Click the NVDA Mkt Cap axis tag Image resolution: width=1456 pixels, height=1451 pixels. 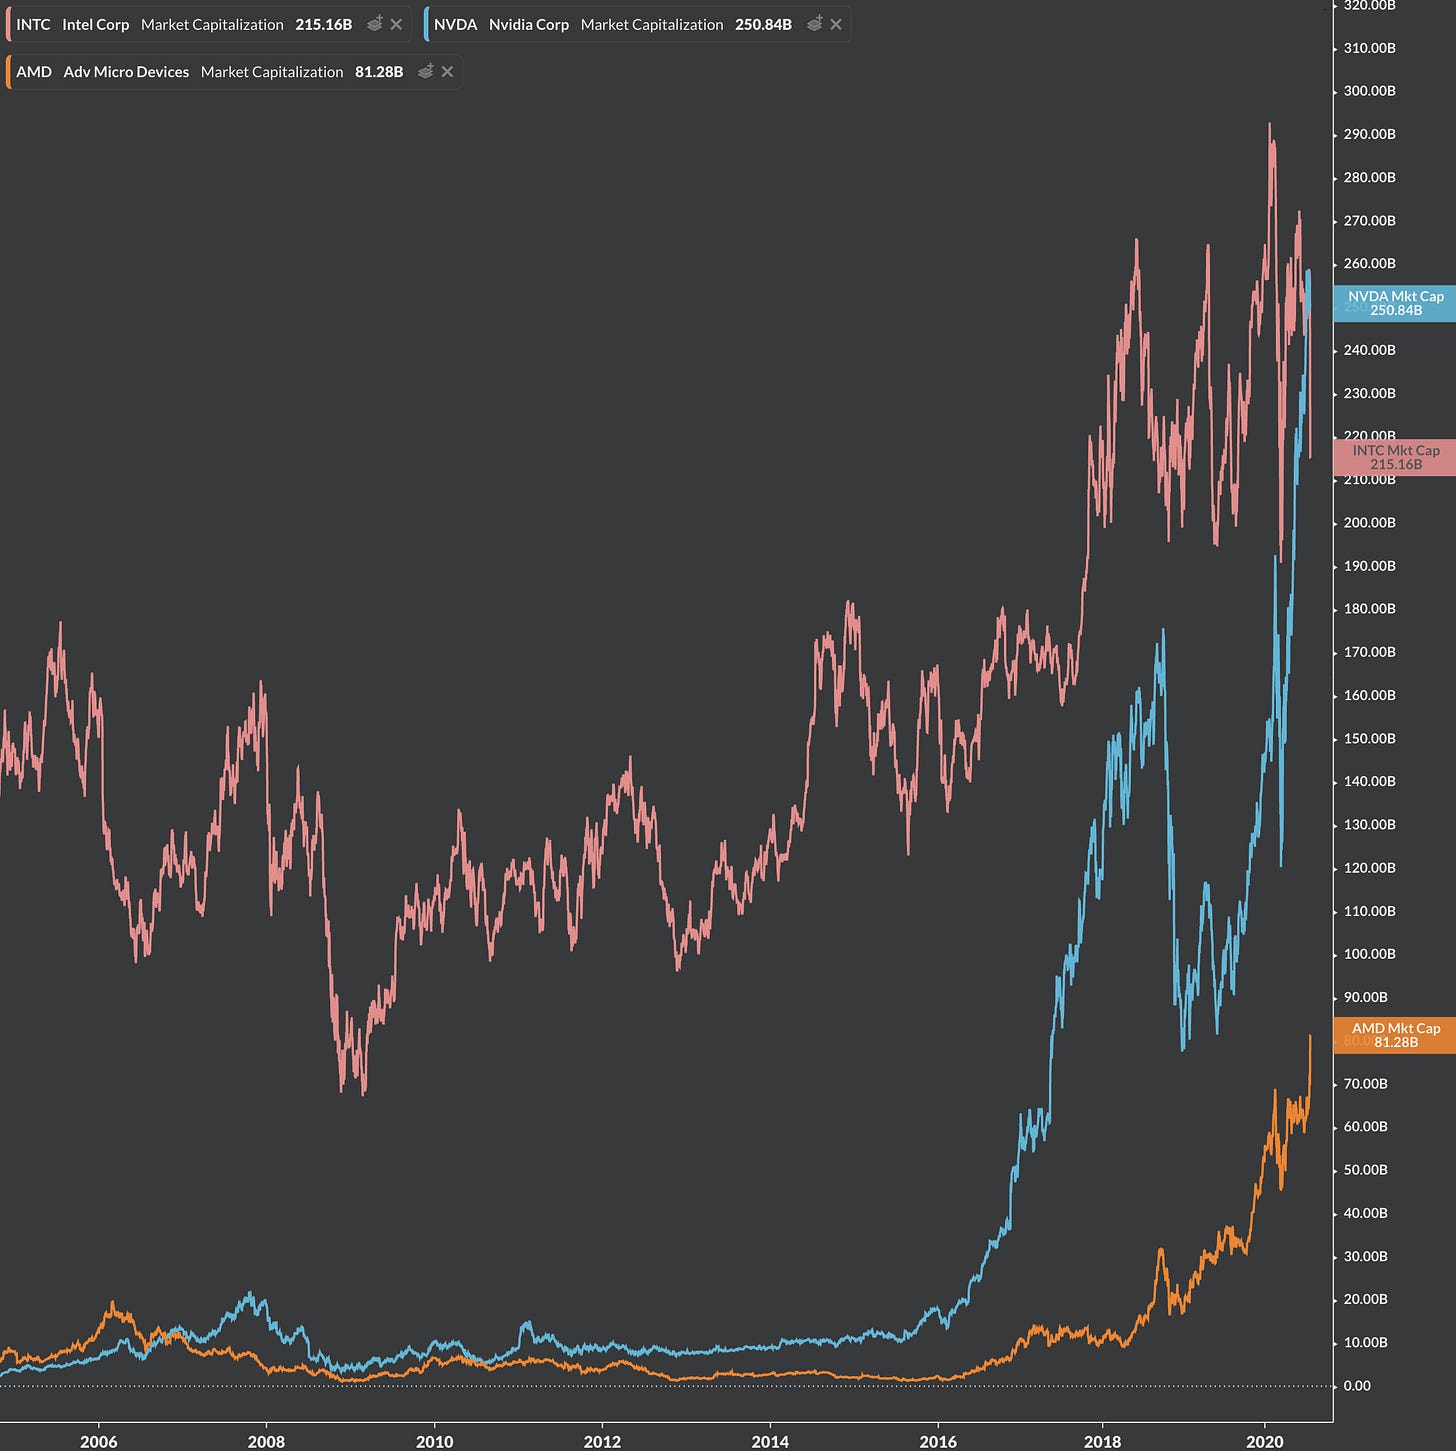[1395, 303]
